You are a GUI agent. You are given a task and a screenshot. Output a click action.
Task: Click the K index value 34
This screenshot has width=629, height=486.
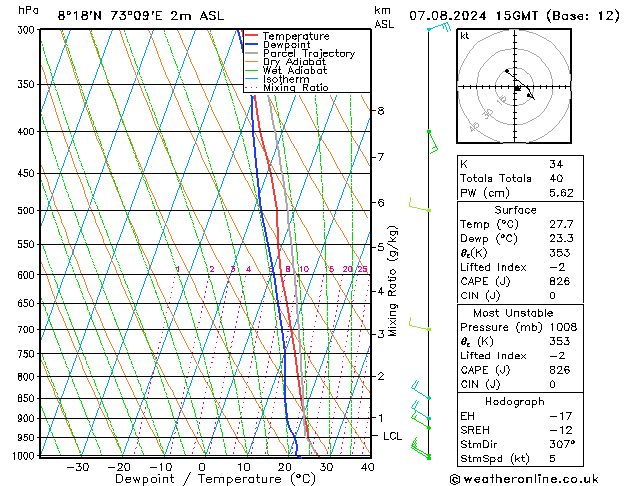click(556, 164)
